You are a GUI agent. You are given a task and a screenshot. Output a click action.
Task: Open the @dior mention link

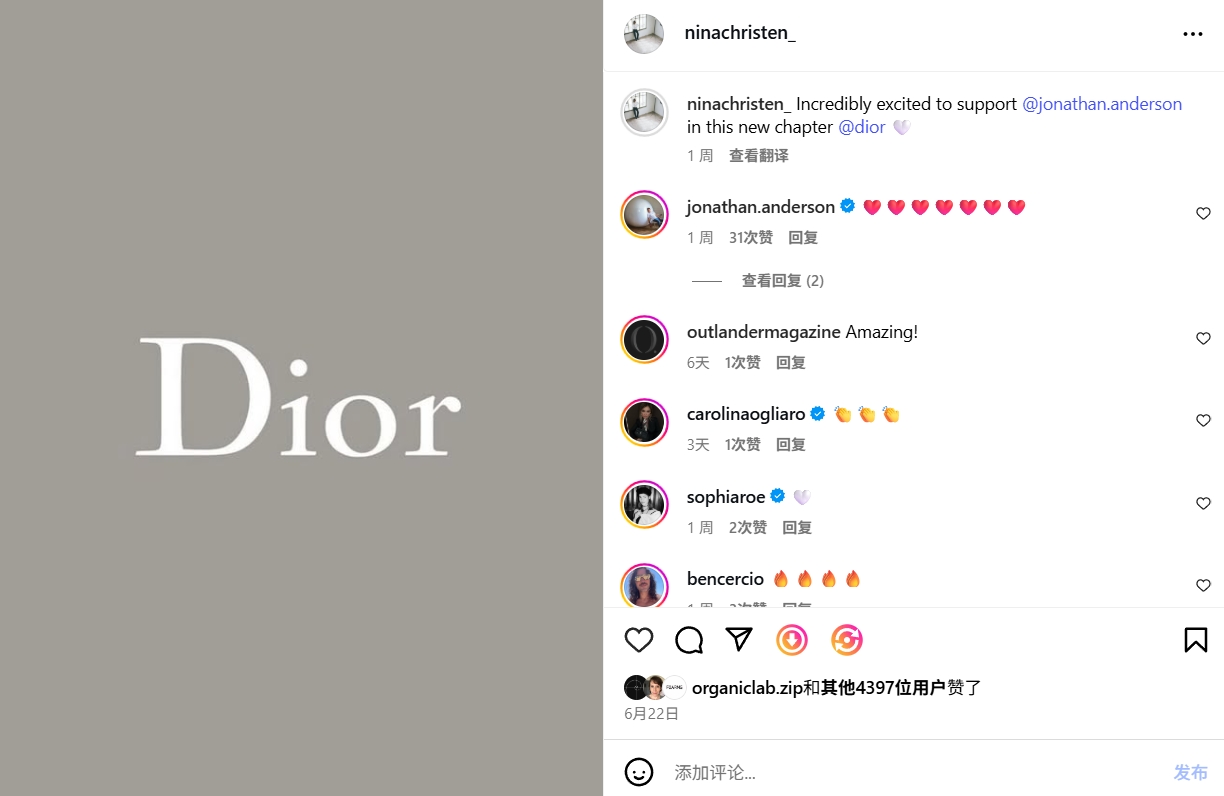pos(862,127)
